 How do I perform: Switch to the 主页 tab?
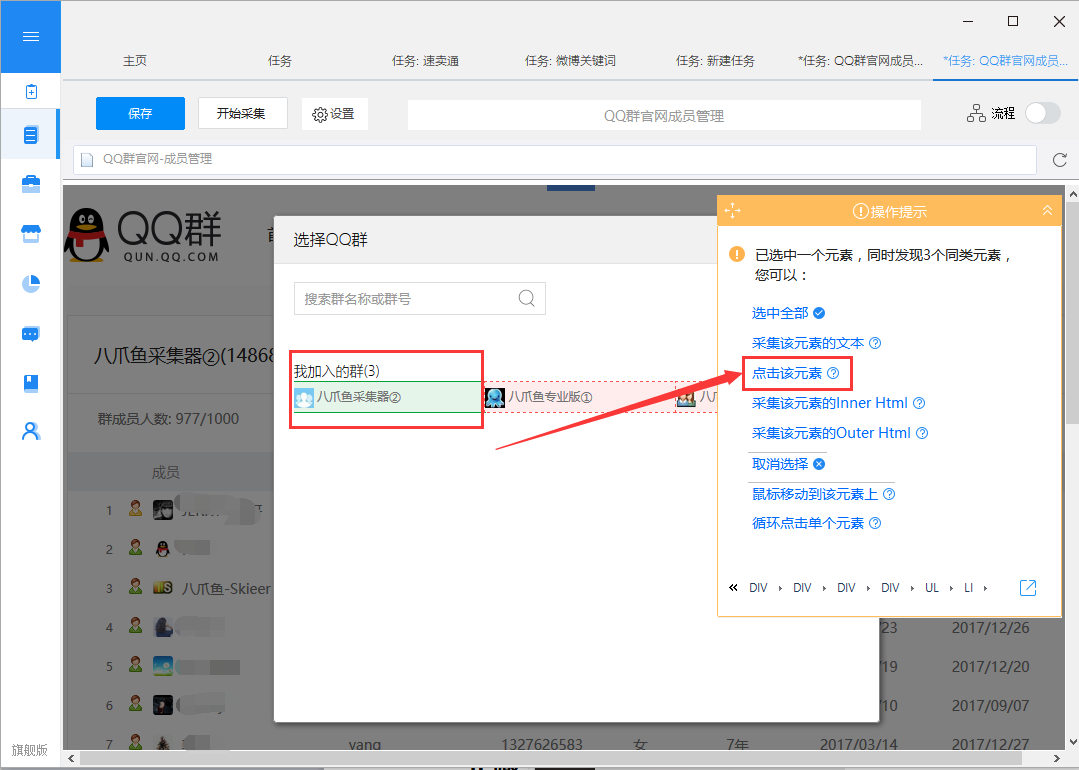135,61
